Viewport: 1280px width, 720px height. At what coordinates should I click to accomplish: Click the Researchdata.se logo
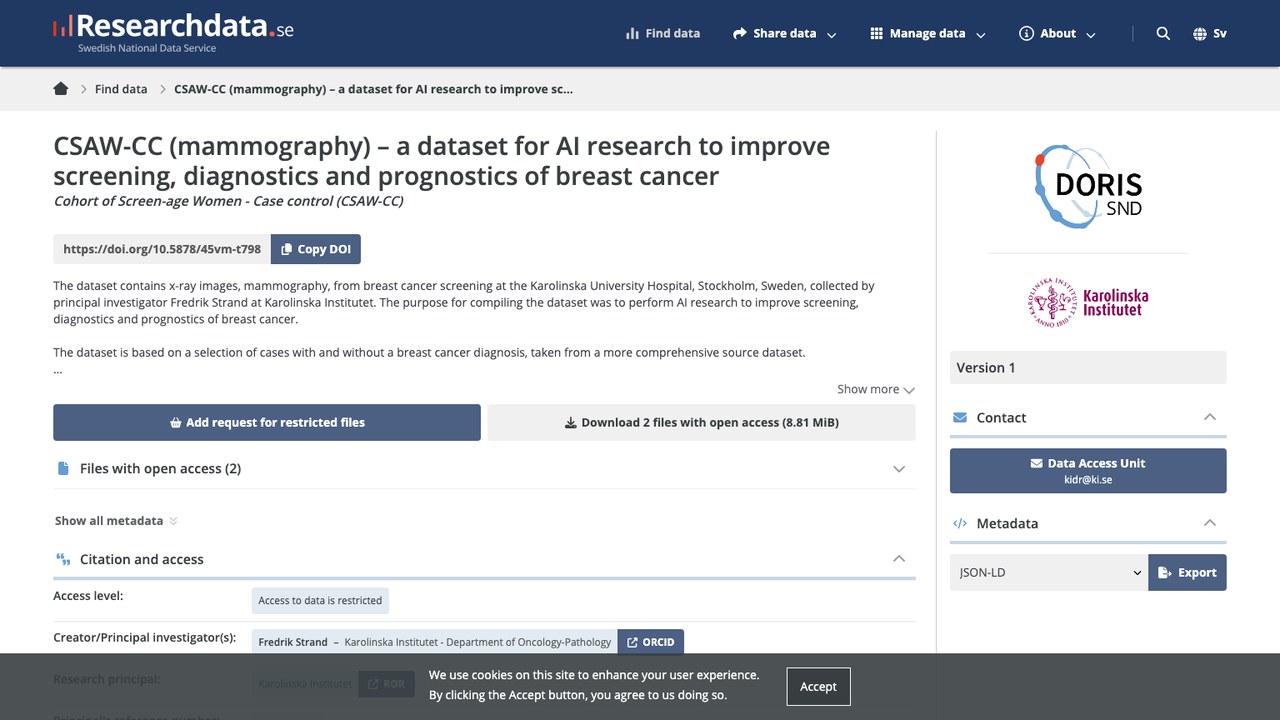point(173,31)
